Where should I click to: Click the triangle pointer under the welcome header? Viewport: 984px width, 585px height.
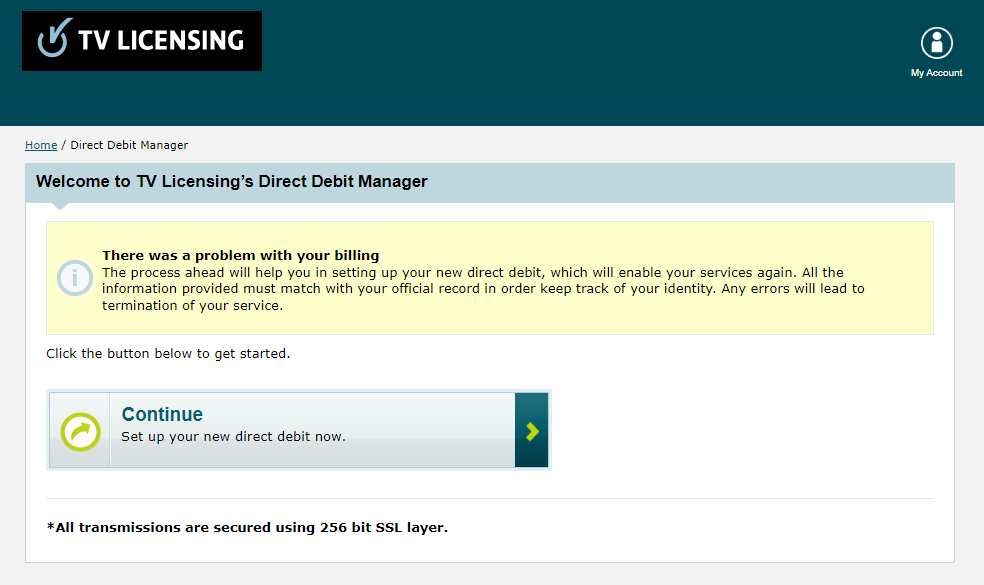60,206
